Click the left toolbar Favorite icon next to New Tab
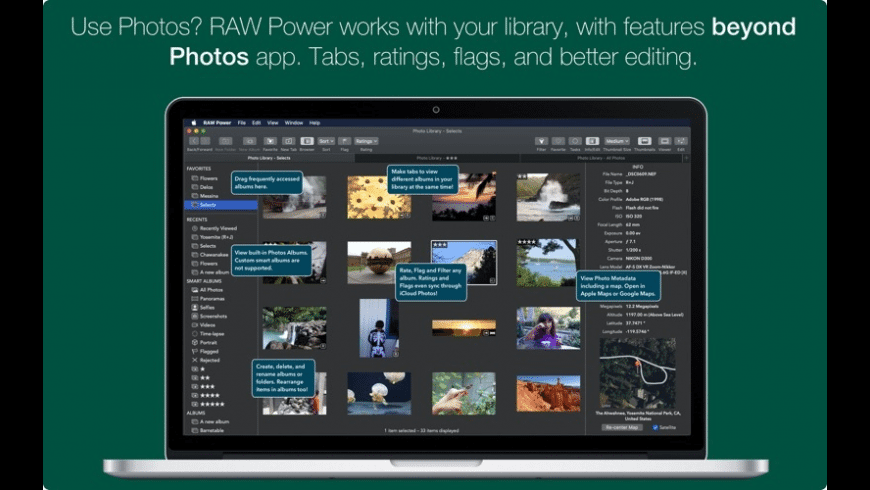870x490 pixels. coord(270,142)
